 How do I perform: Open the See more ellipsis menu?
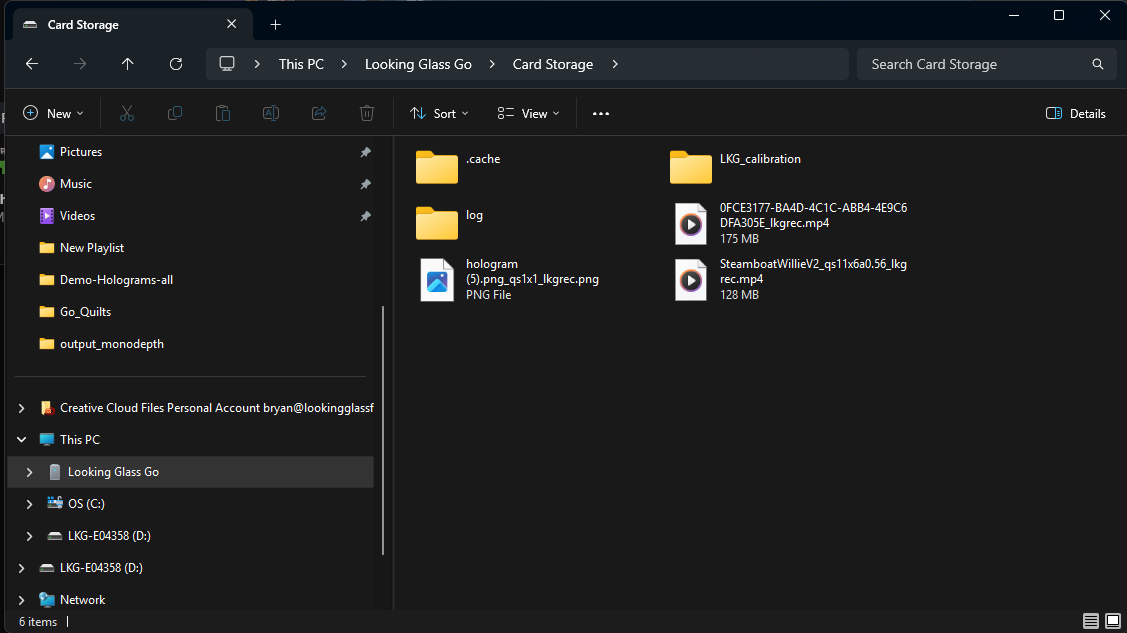(x=600, y=113)
